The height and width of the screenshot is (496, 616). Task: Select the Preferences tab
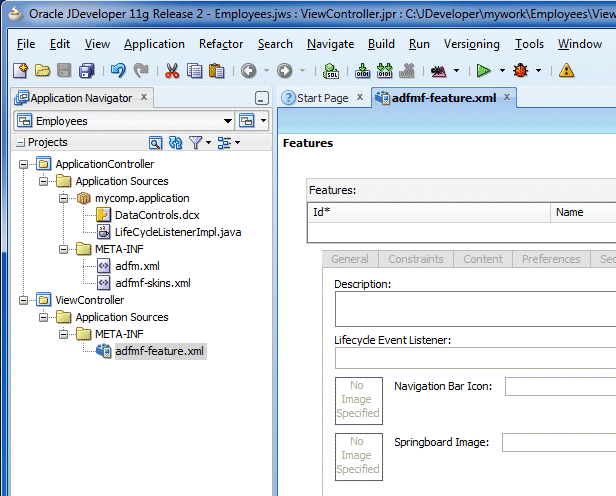click(551, 259)
